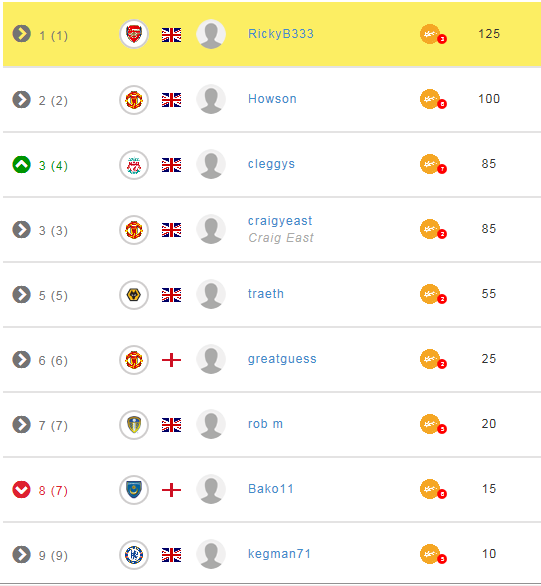Click the Wolves club badge beside traeth

click(x=134, y=294)
